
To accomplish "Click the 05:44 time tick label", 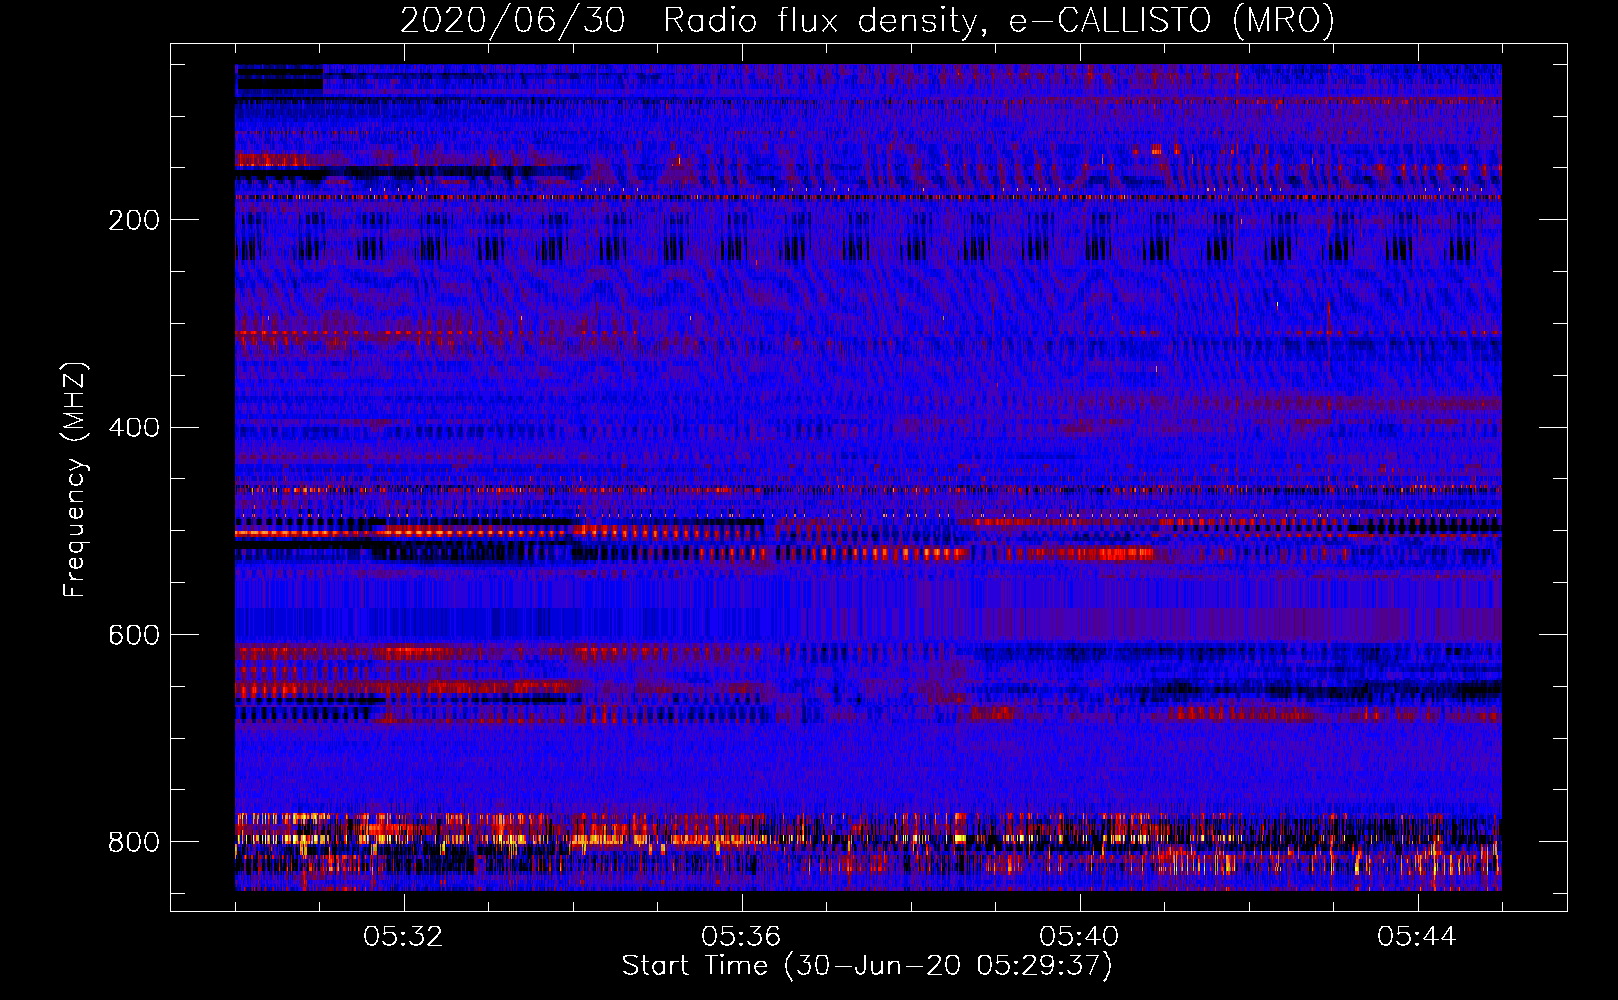I will 1417,937.
